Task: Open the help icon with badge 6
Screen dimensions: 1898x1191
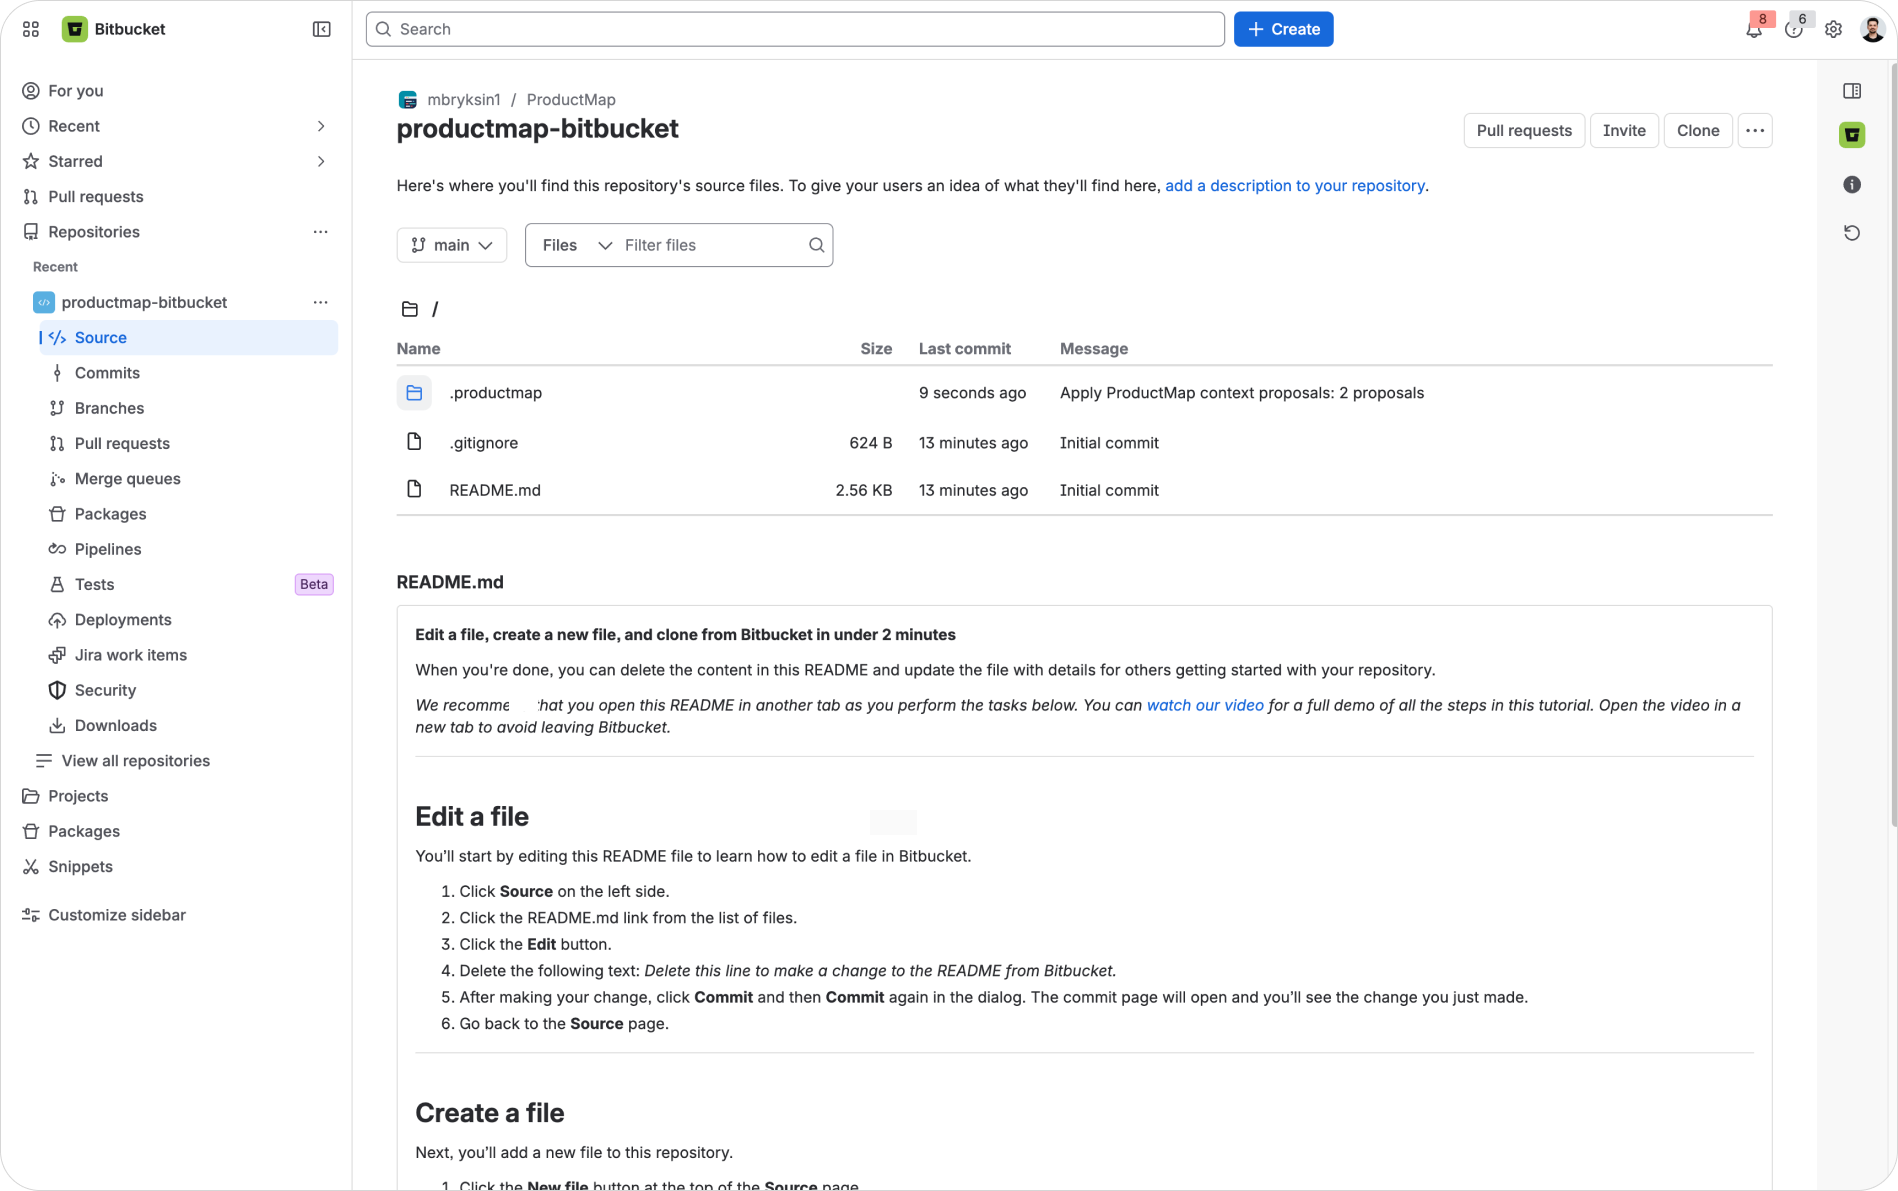Action: (x=1794, y=30)
